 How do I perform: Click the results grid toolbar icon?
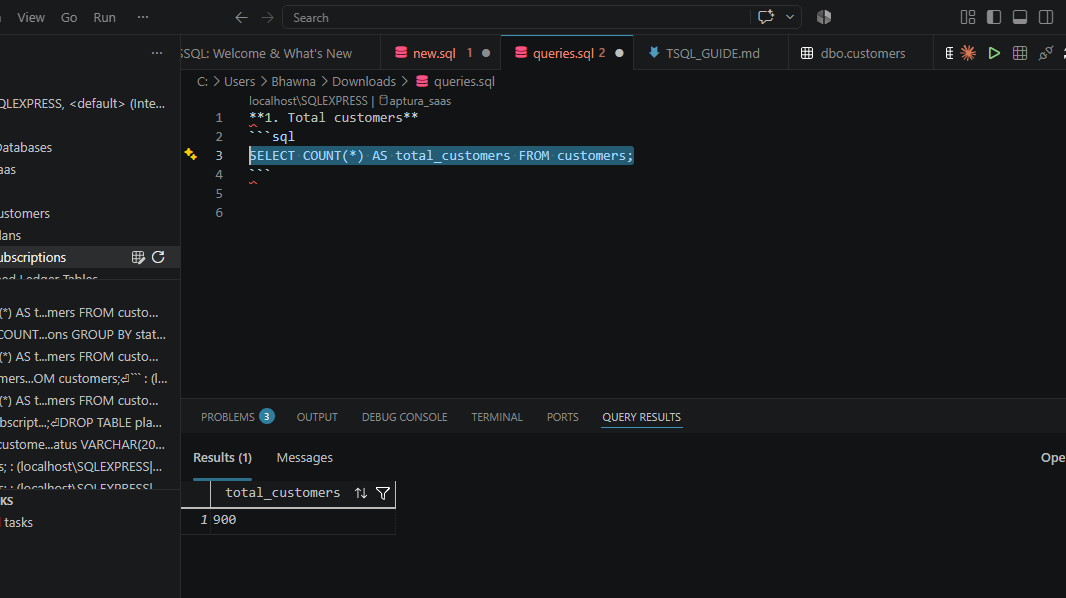(x=1020, y=53)
